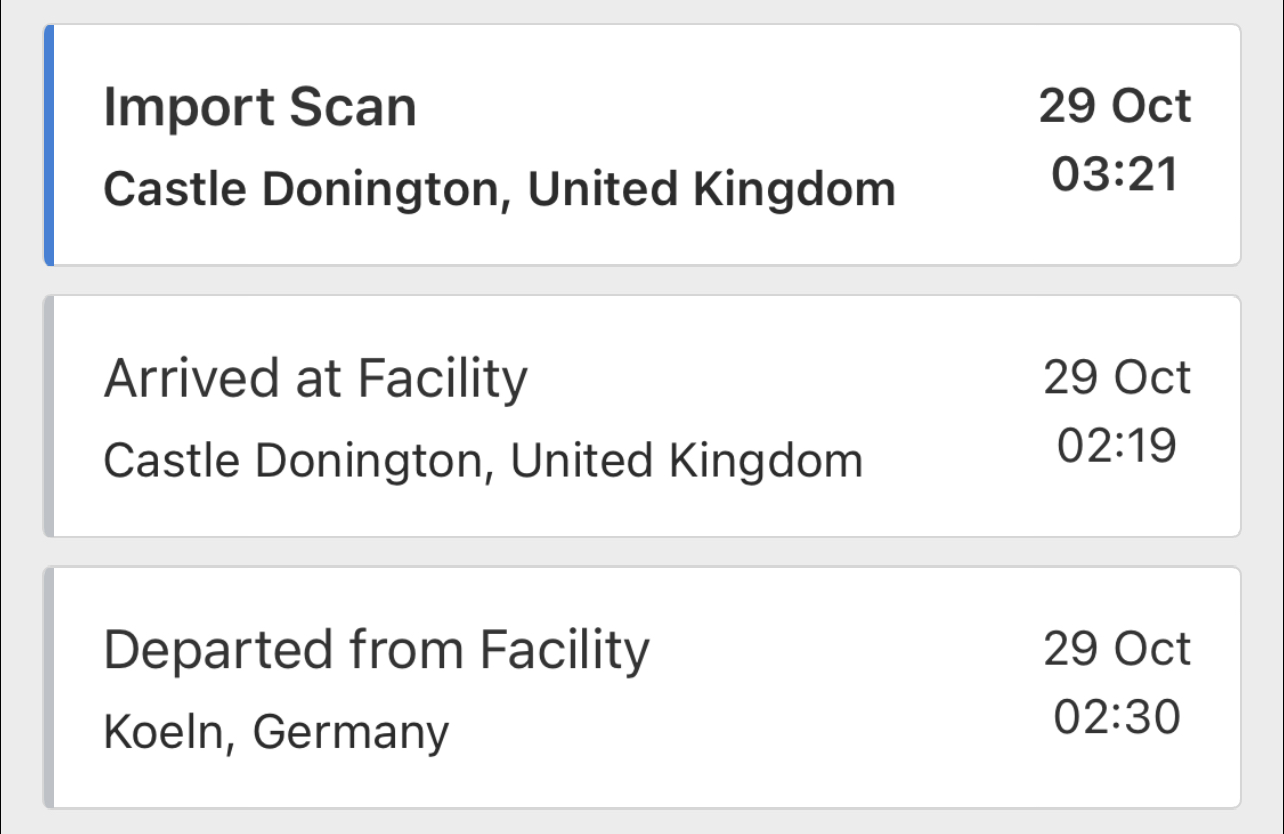Click the 02:30 timestamp
1284x834 pixels.
[1117, 718]
